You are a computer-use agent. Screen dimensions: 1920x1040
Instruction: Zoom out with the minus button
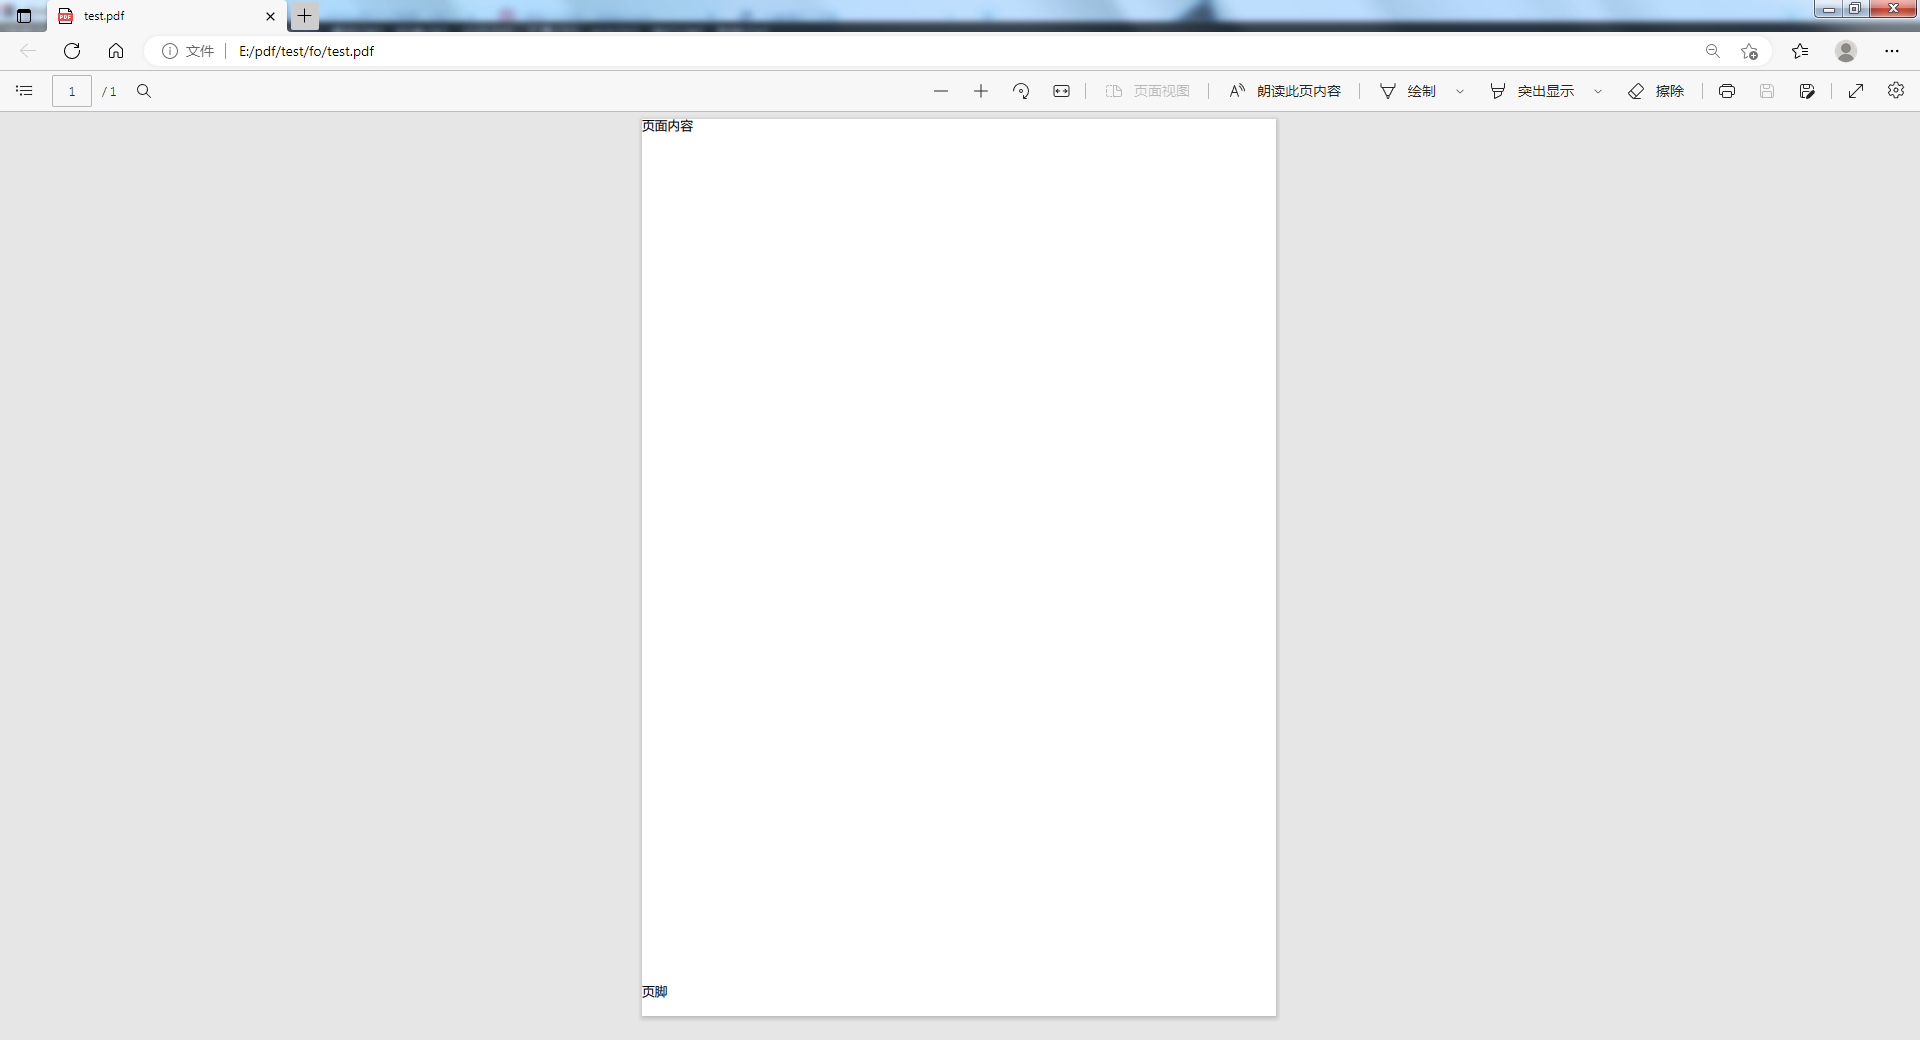tap(940, 91)
